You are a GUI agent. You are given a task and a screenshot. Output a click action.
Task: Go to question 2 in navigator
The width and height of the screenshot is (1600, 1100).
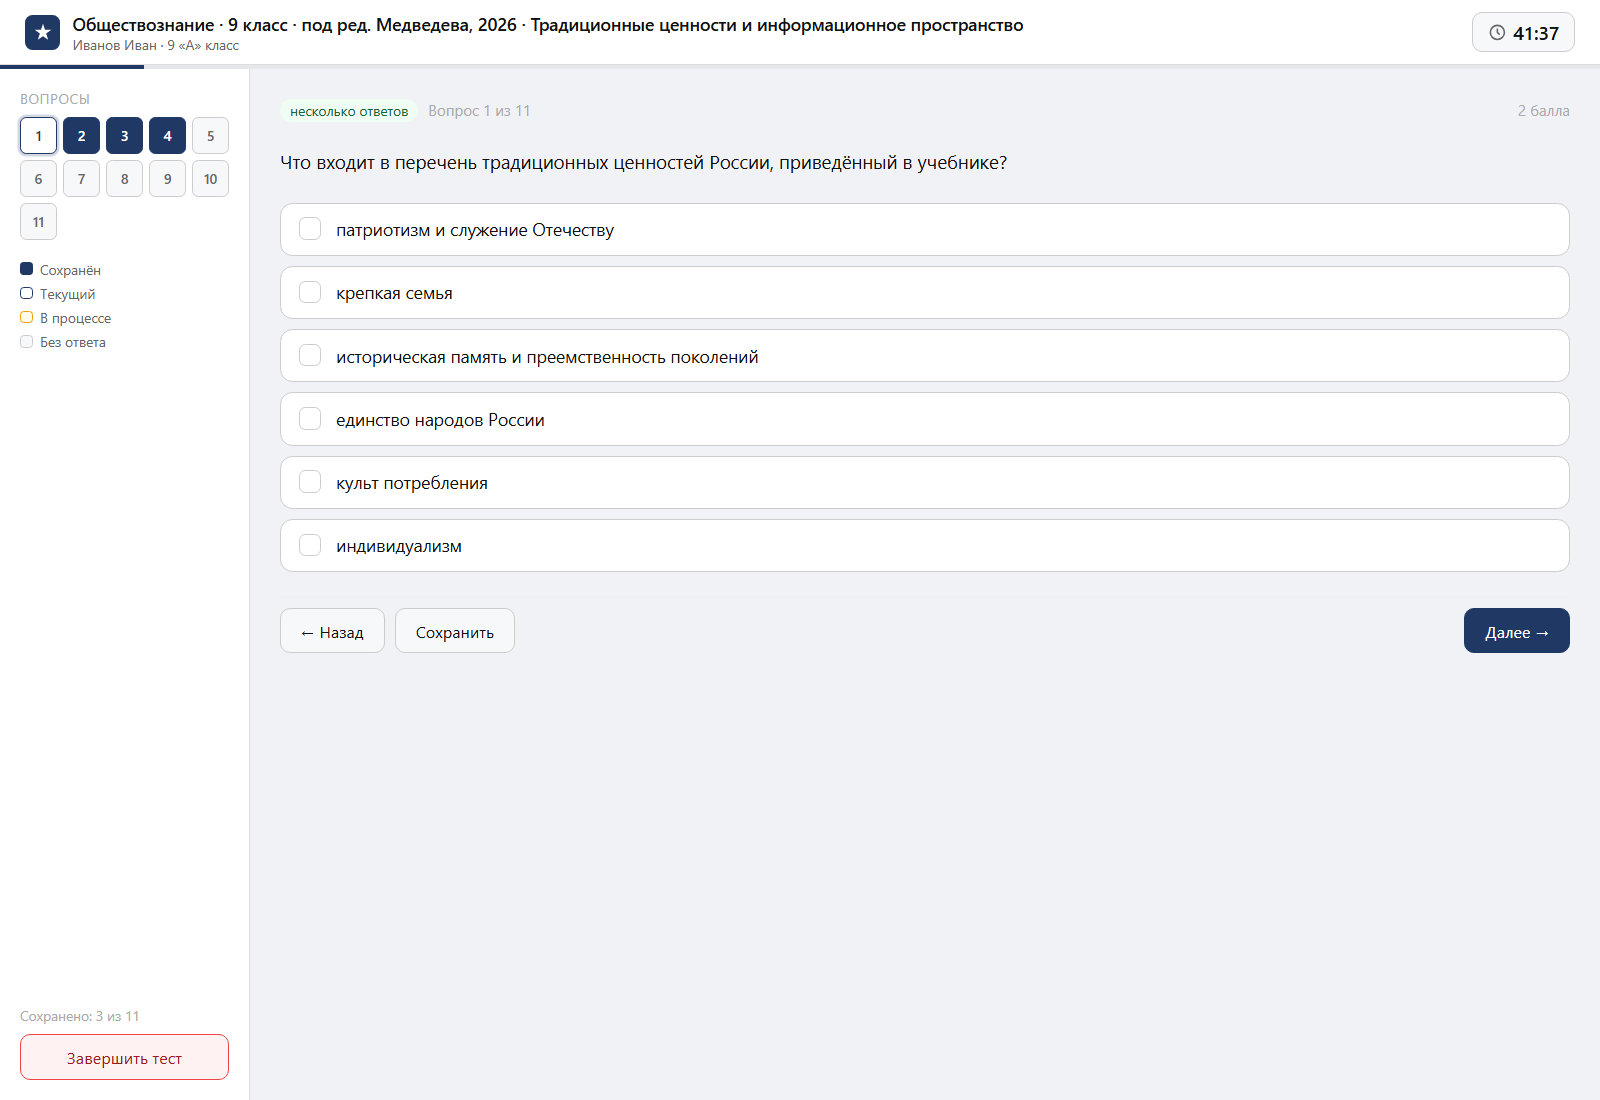(x=81, y=136)
